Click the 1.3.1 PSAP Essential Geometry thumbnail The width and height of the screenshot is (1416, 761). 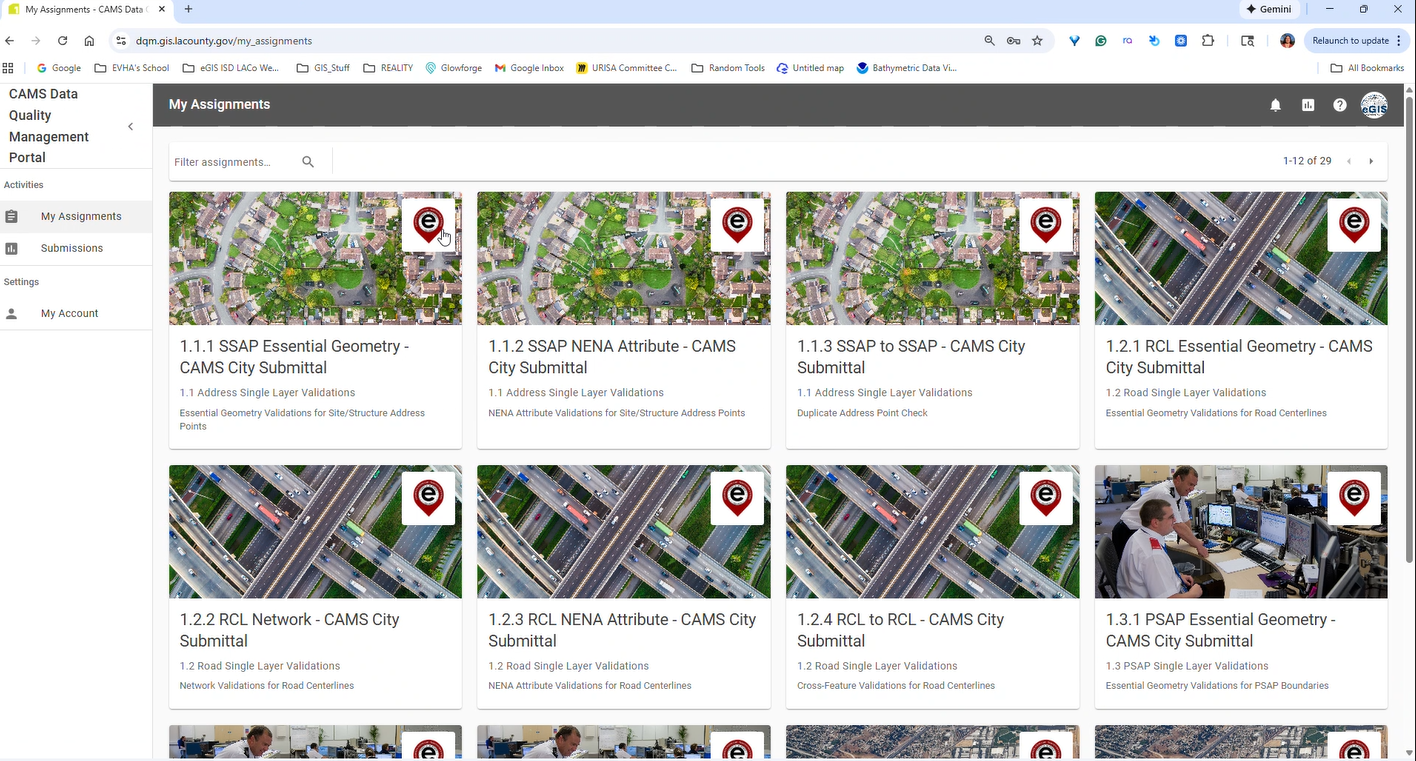[1240, 531]
